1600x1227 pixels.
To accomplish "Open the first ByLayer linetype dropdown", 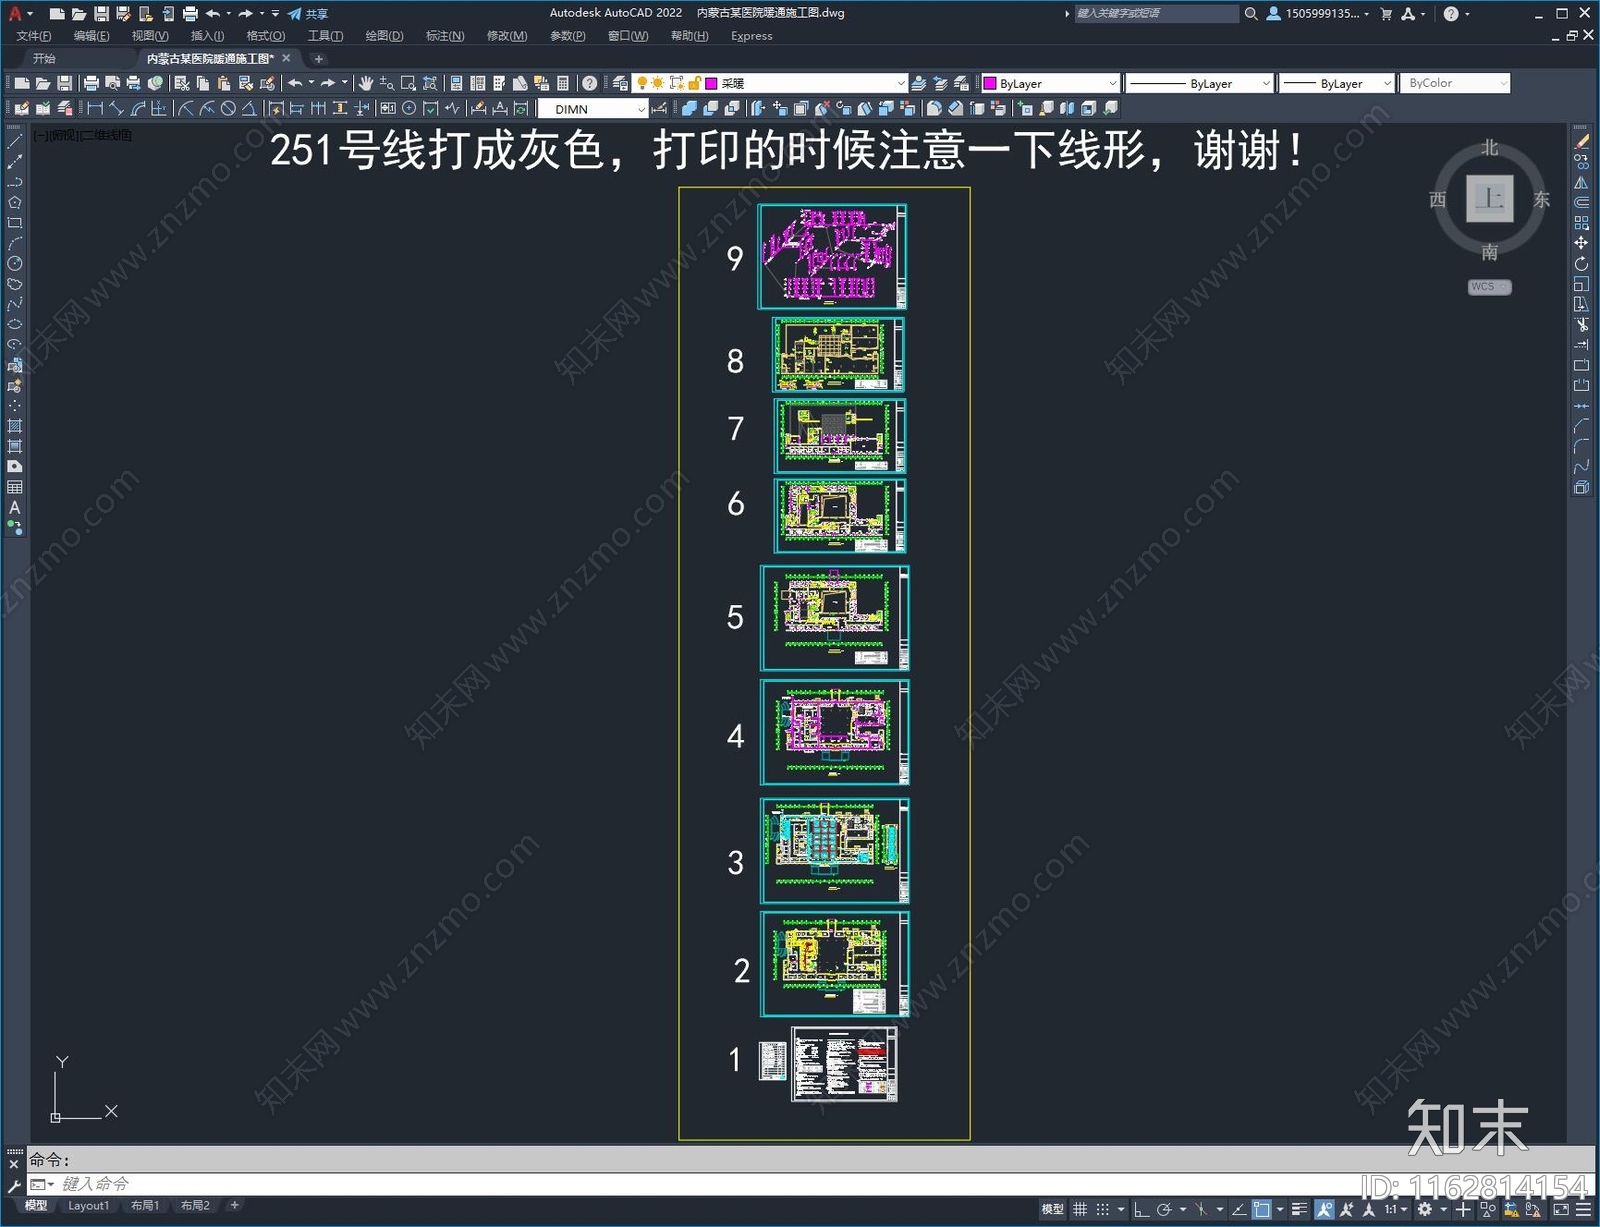I will tap(1266, 83).
